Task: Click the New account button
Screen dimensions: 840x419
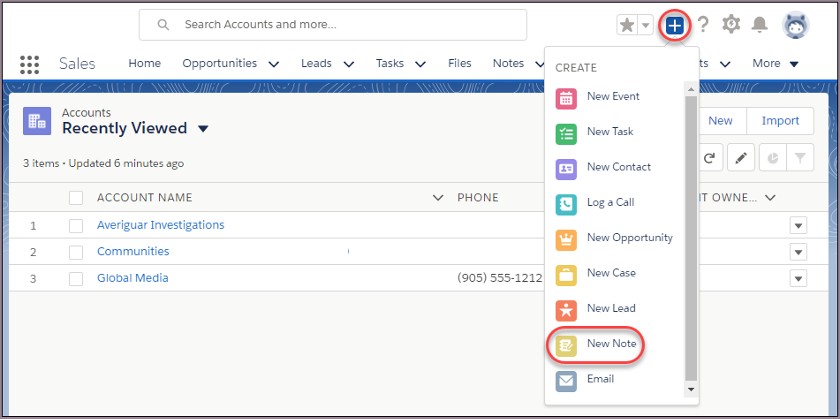Action: (x=720, y=121)
